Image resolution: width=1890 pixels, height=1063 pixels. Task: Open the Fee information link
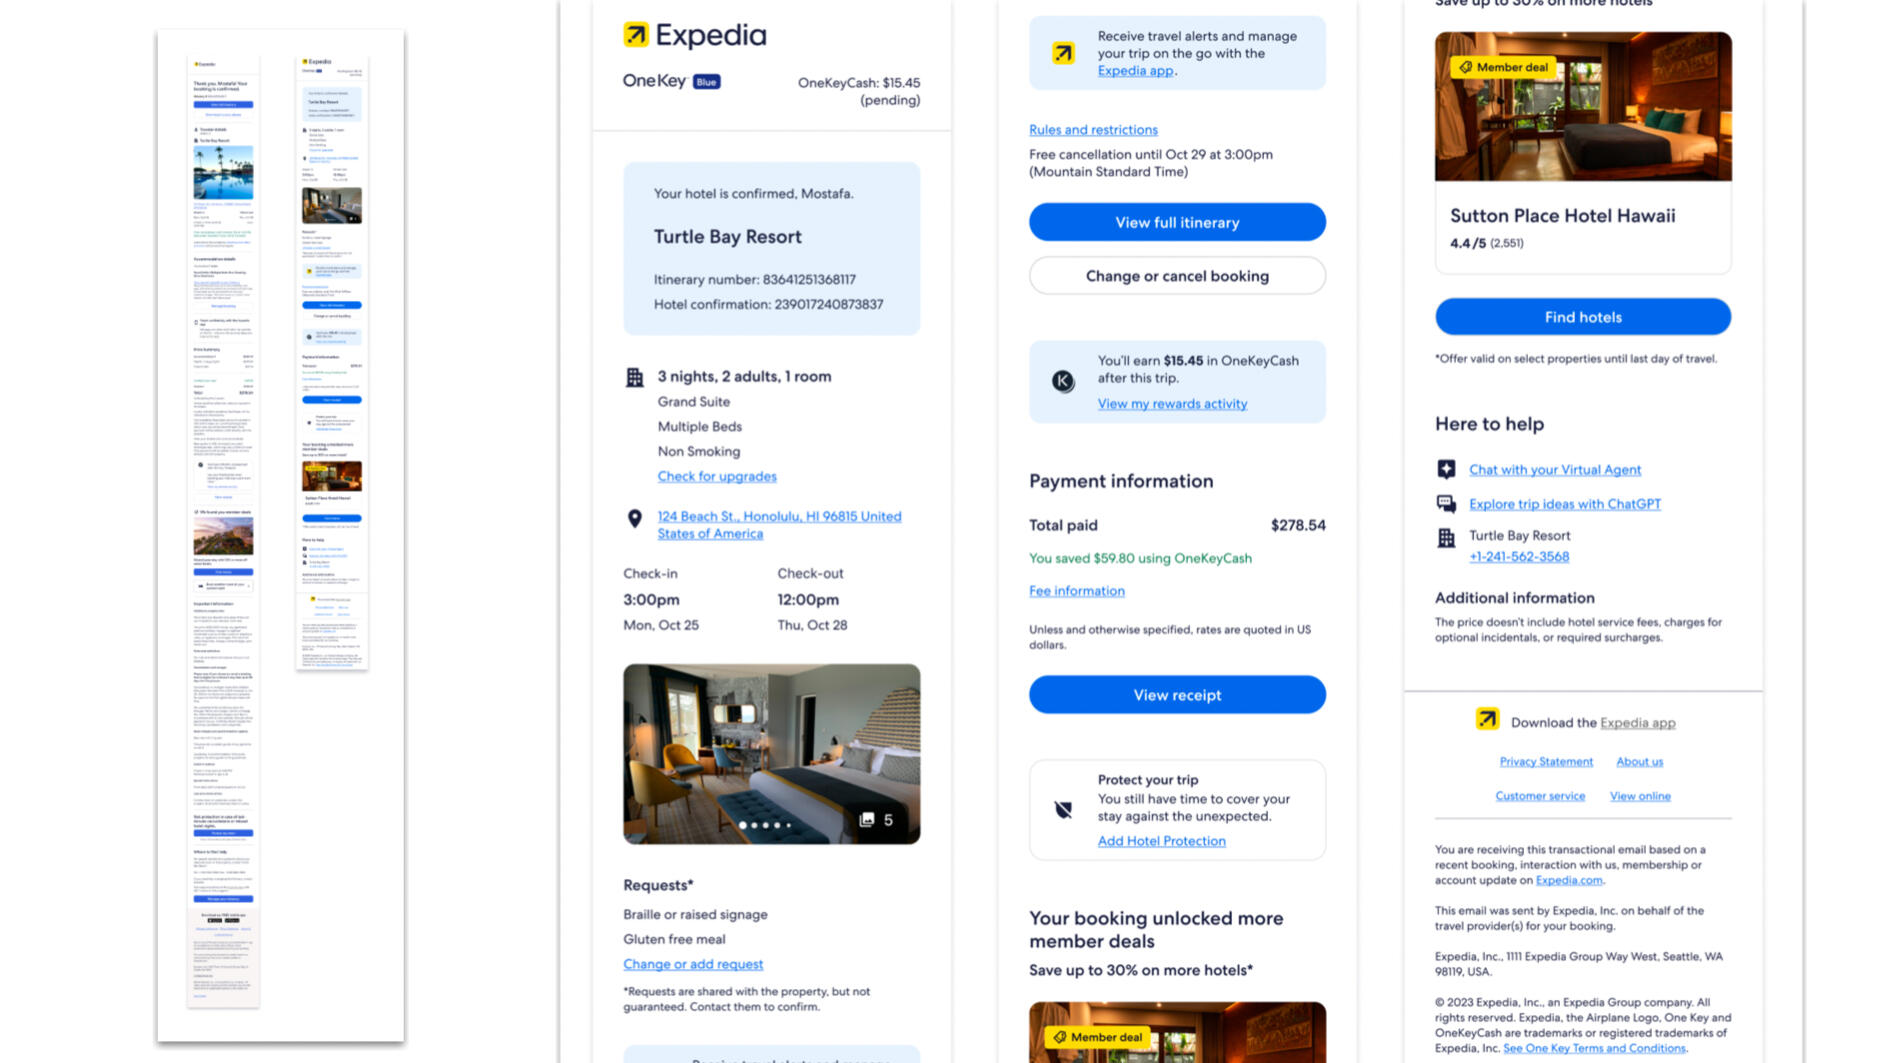1076,591
